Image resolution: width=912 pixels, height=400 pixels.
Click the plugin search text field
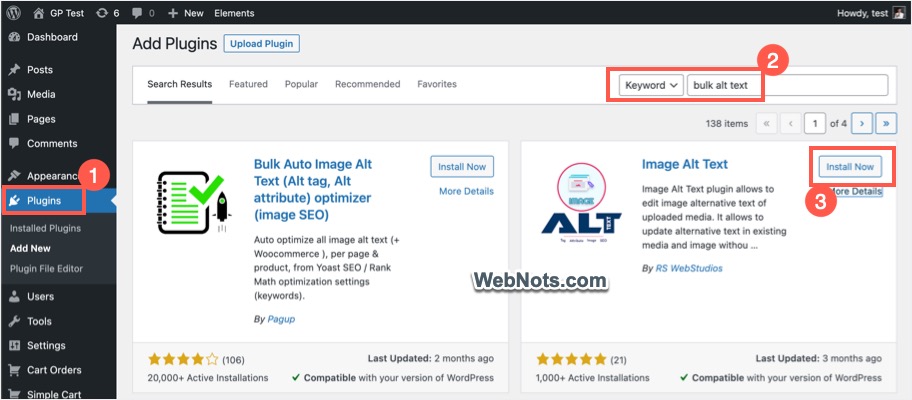coord(787,85)
